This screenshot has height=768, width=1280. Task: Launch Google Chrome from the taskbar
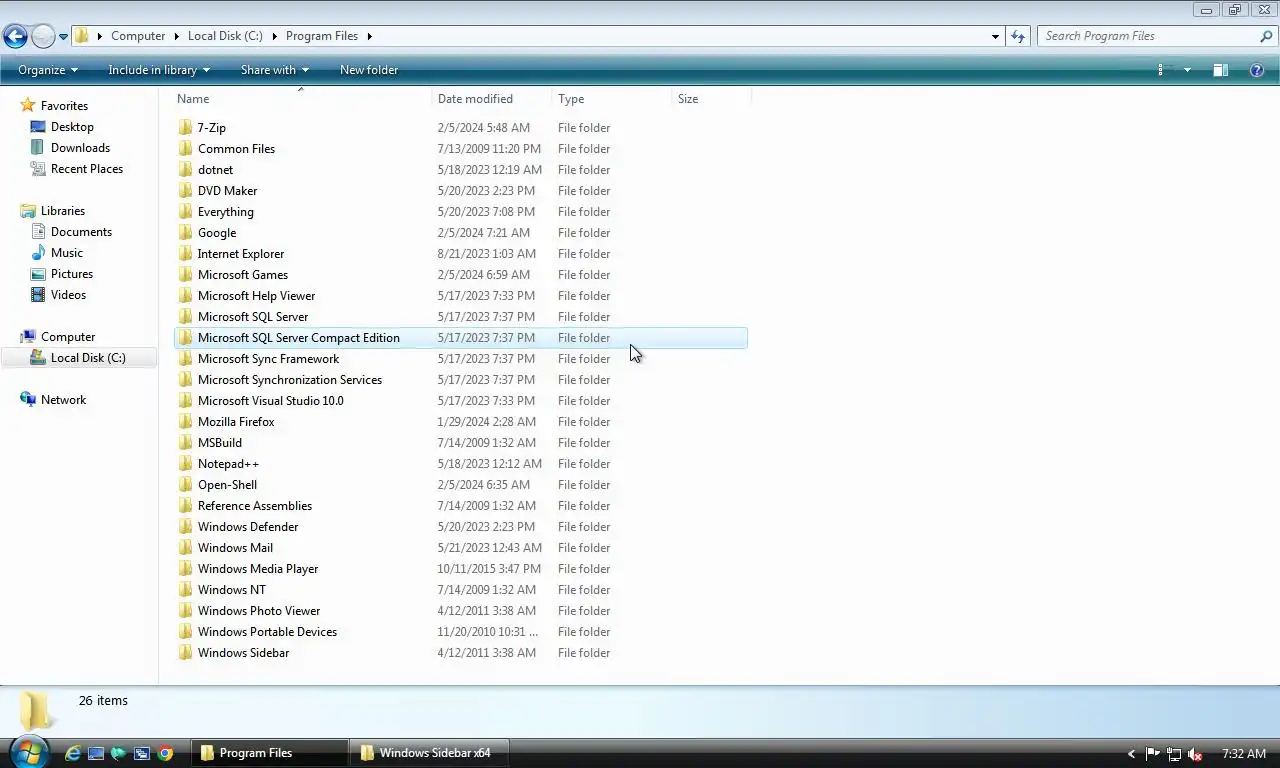(165, 753)
